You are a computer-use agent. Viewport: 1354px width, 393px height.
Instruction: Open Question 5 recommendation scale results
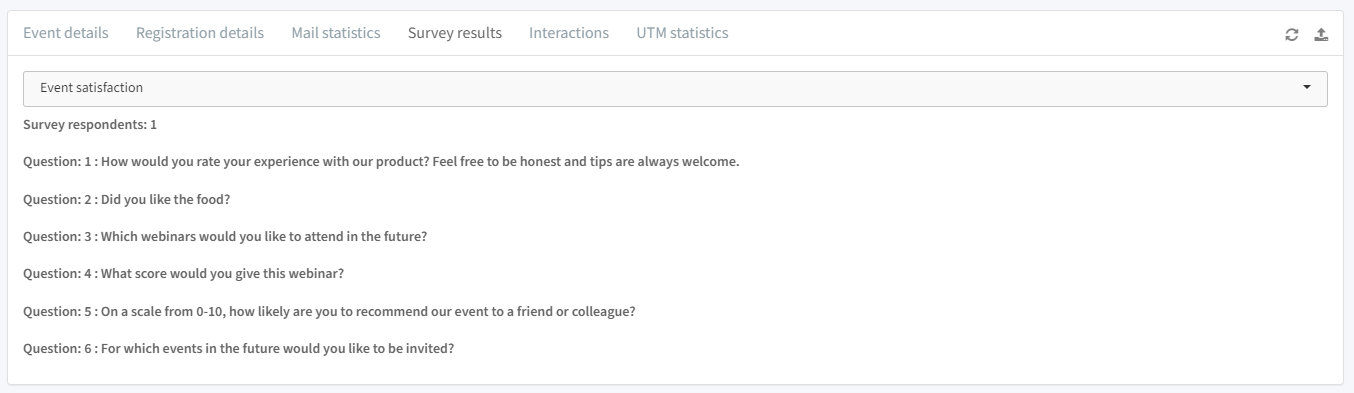click(329, 312)
